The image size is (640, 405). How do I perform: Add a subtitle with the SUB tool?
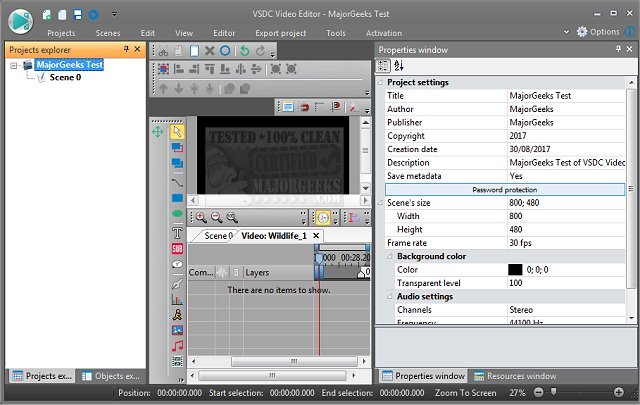(177, 249)
